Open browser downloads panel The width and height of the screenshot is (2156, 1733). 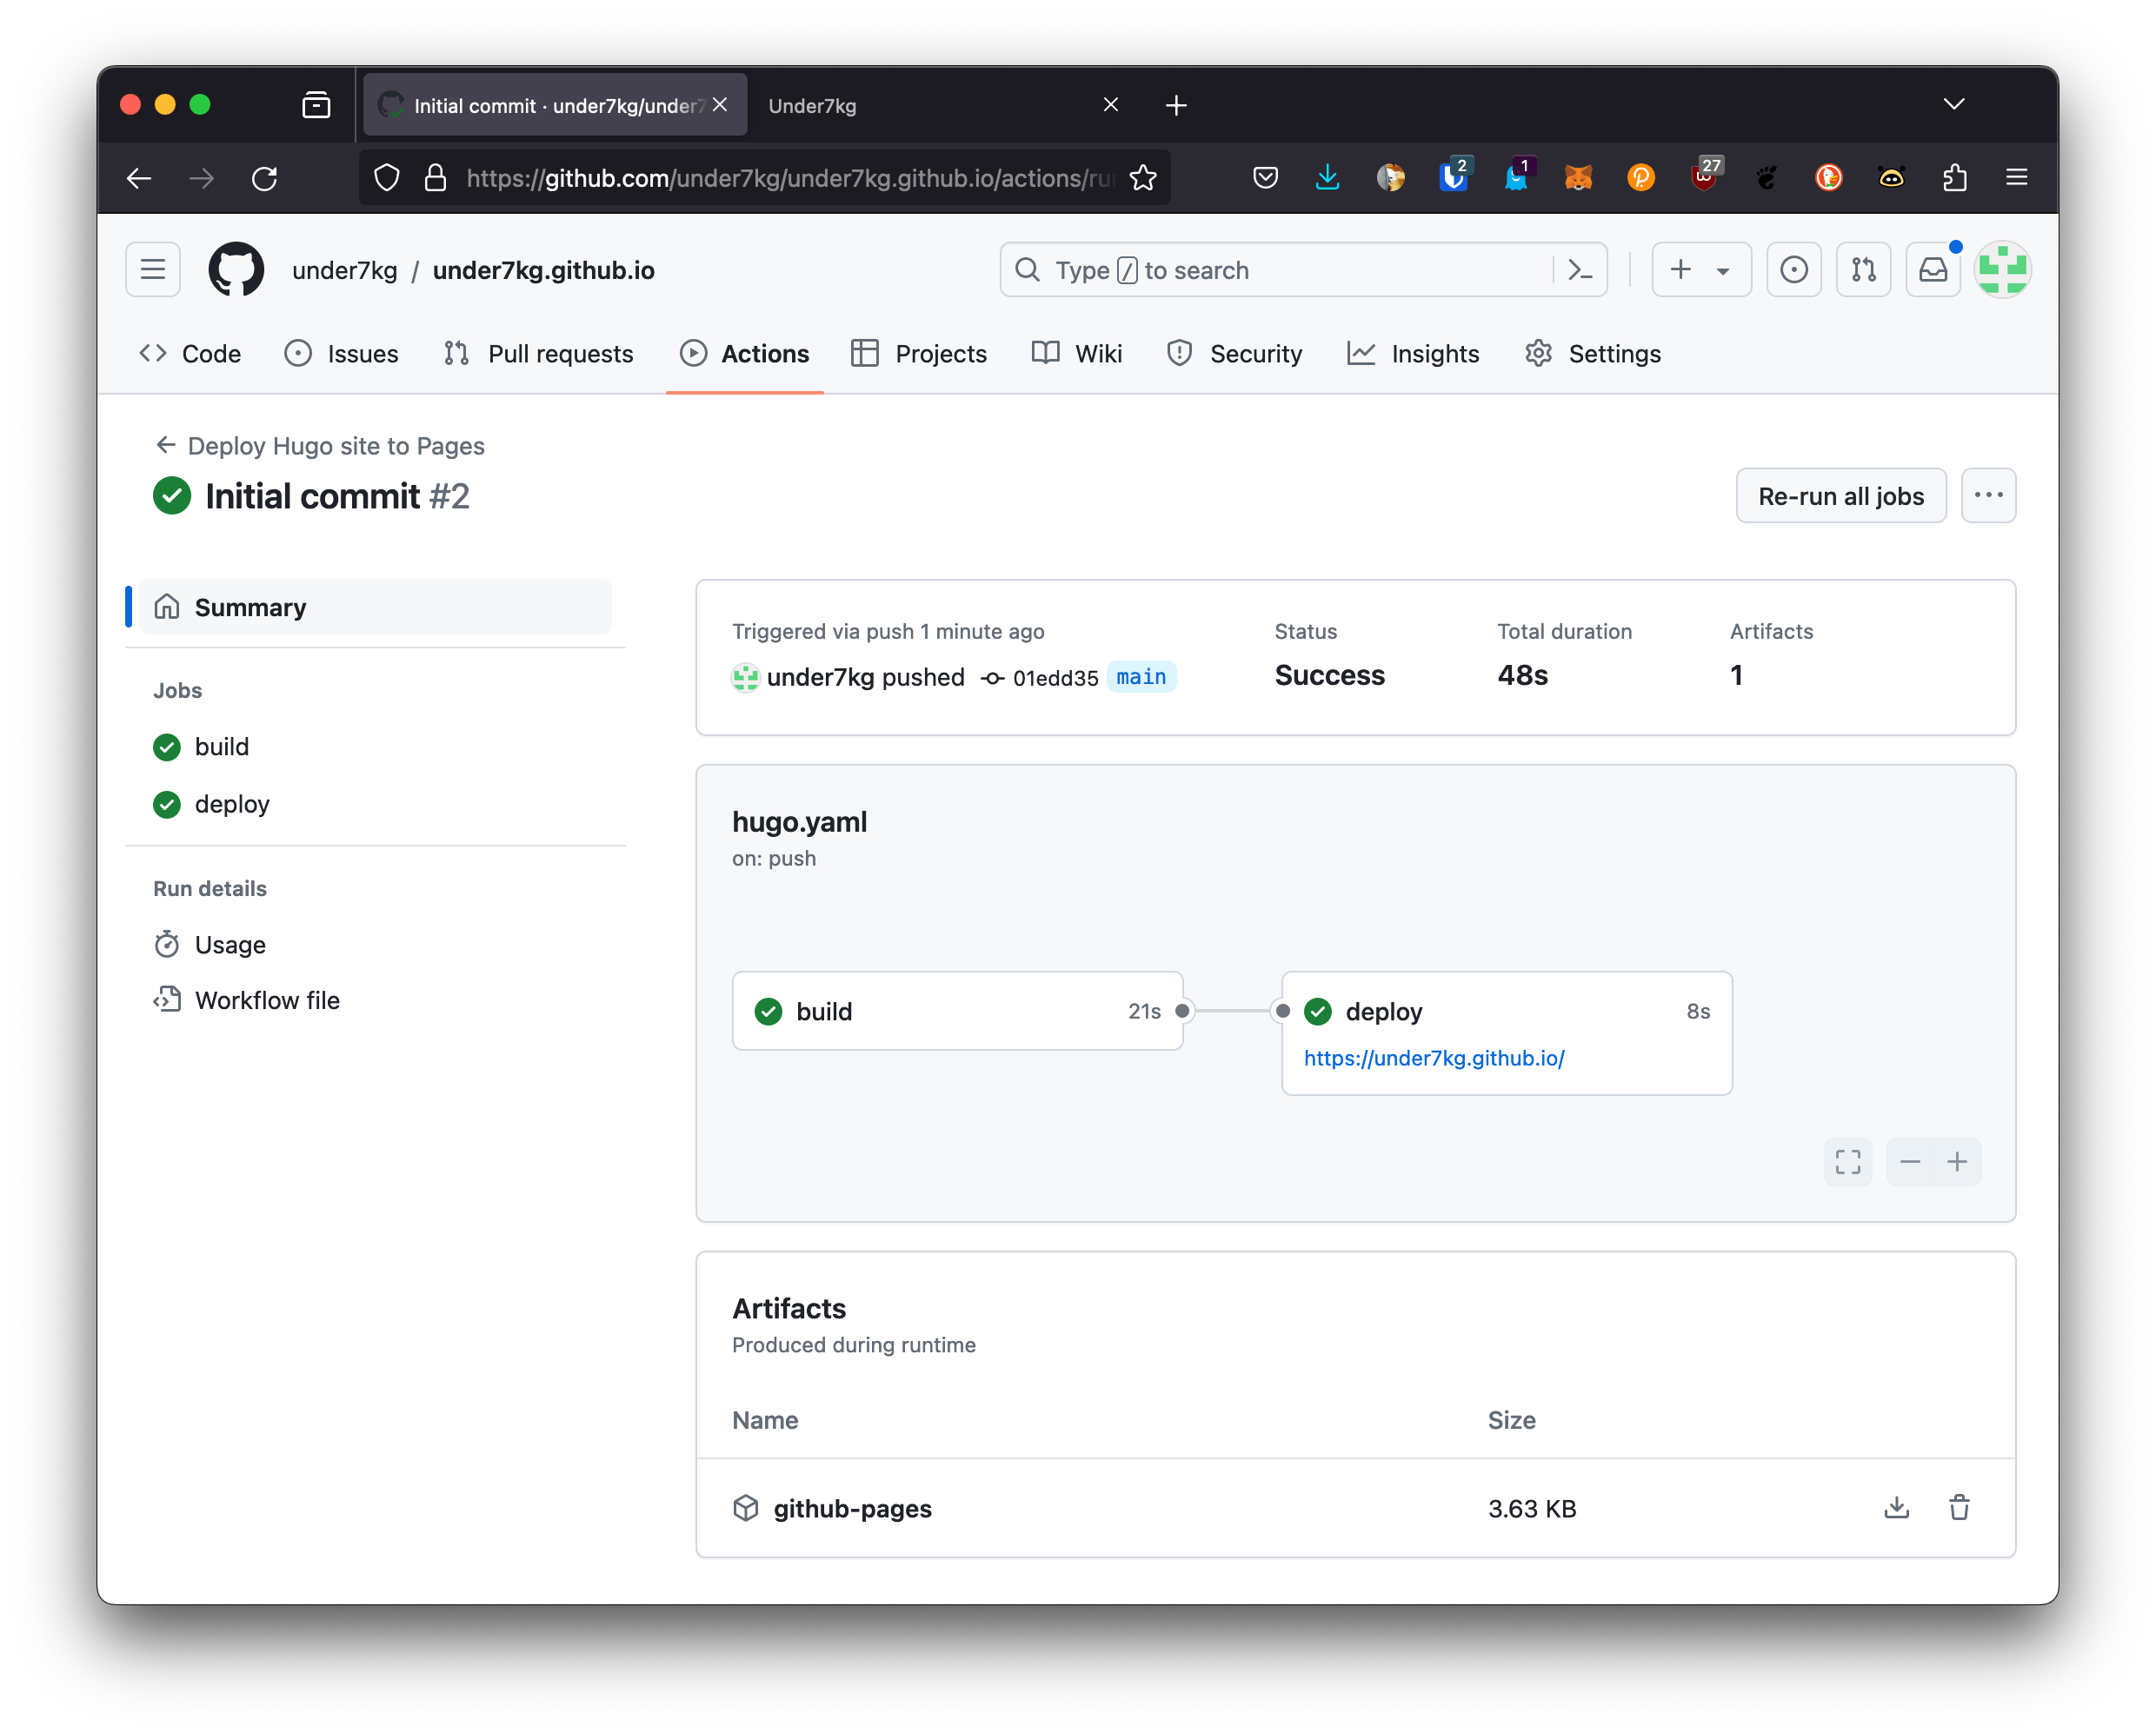coord(1327,178)
